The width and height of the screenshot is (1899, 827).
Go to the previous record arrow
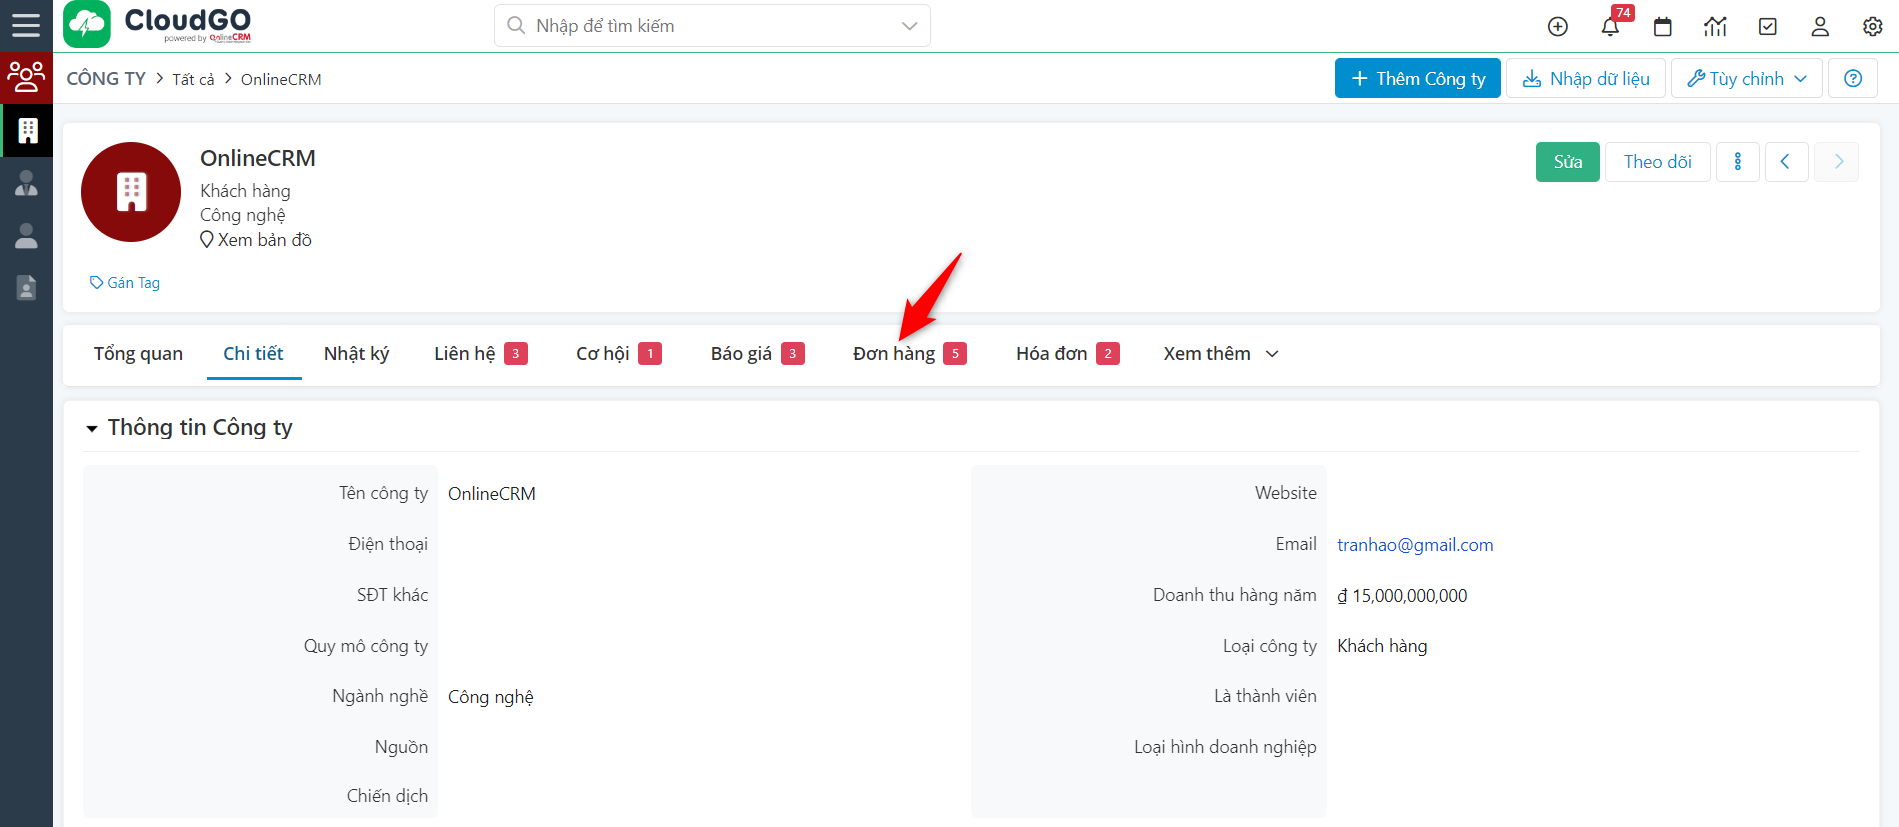tap(1786, 162)
